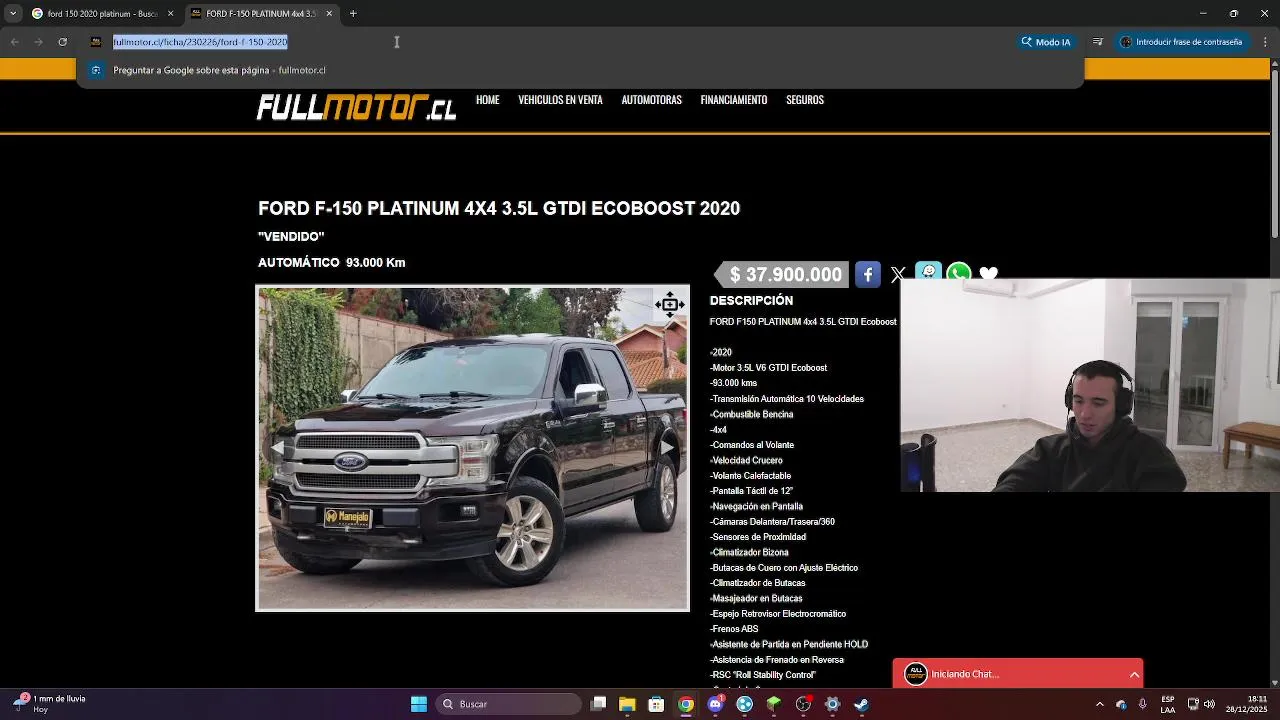The image size is (1280, 720).
Task: Click microphone icon in system tray
Action: pyautogui.click(x=1142, y=704)
